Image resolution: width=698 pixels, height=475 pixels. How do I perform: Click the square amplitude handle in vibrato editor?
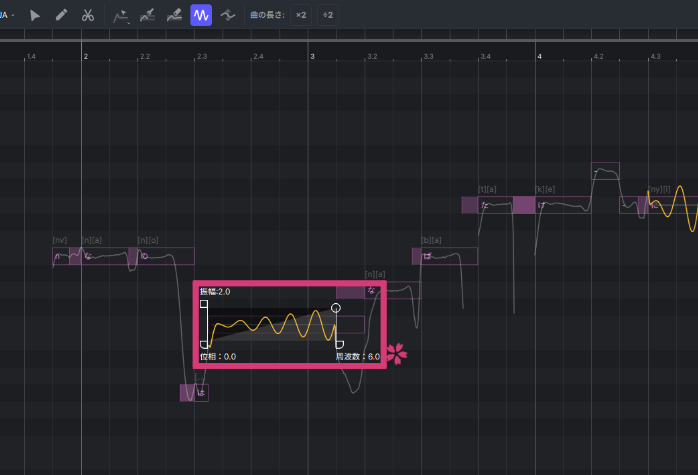pyautogui.click(x=204, y=302)
